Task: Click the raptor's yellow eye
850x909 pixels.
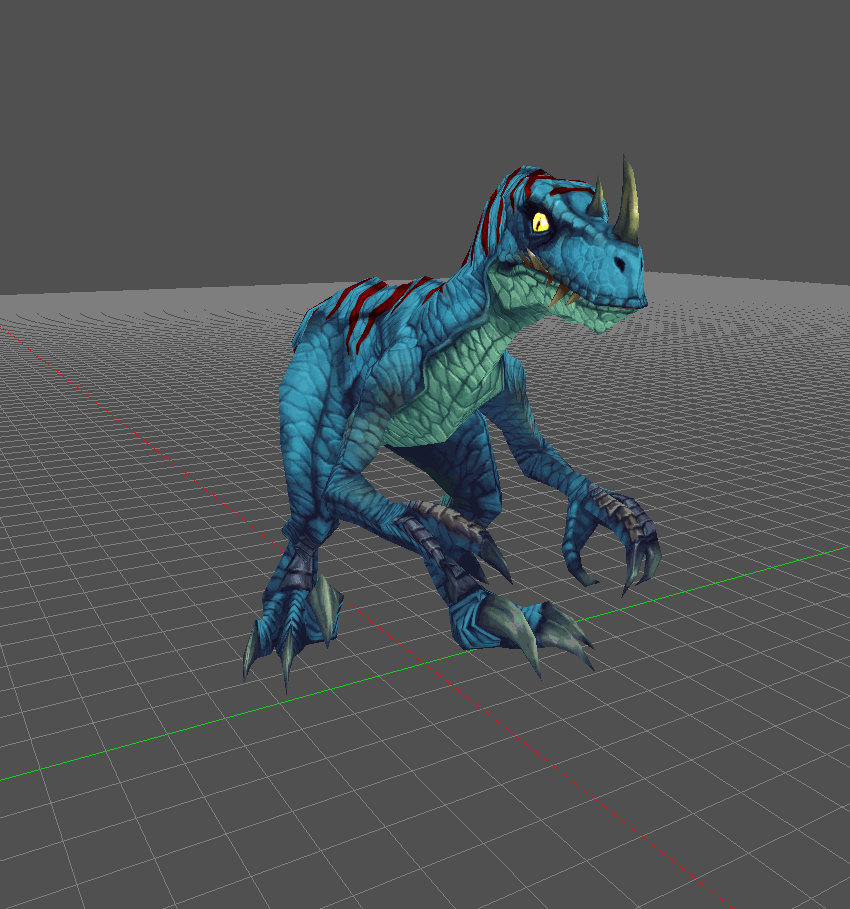Action: (540, 222)
